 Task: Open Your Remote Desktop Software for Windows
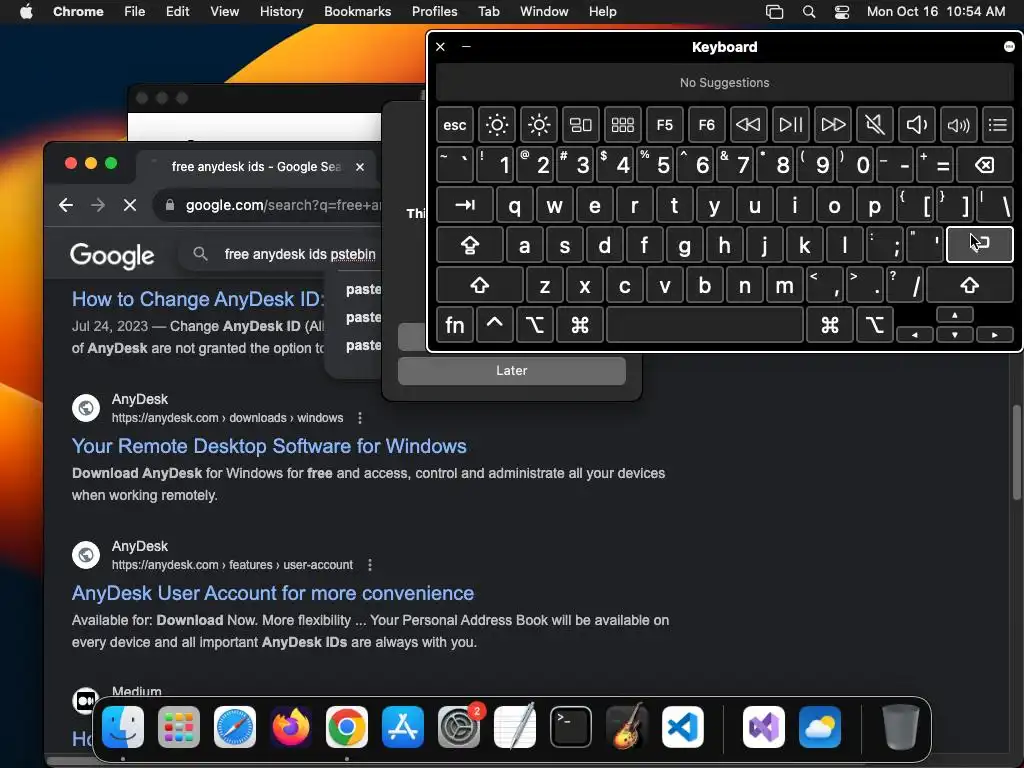(269, 446)
